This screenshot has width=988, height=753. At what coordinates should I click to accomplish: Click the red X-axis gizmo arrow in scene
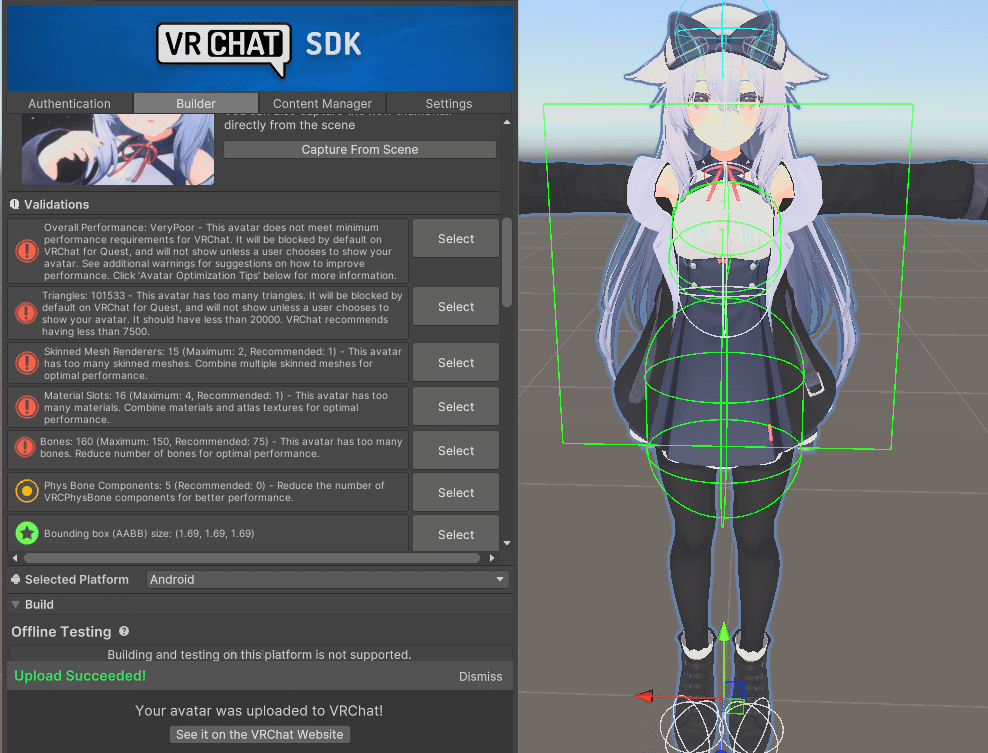tap(645, 696)
